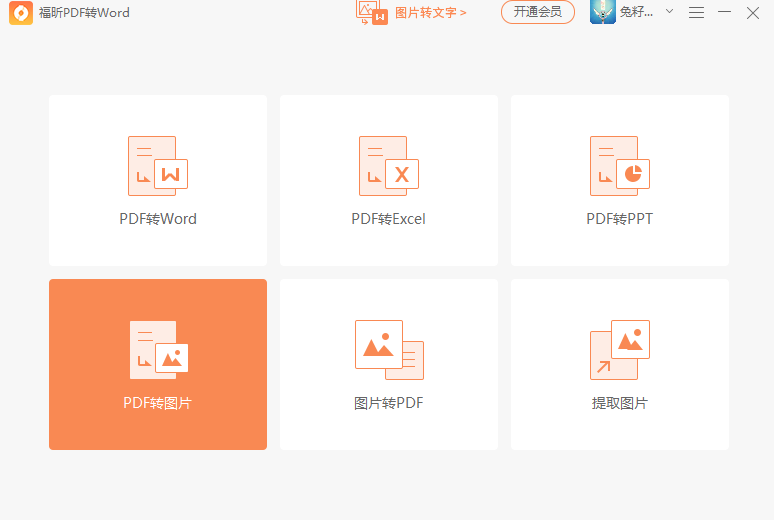Minimize the 福昕PDF转Word window

point(724,11)
